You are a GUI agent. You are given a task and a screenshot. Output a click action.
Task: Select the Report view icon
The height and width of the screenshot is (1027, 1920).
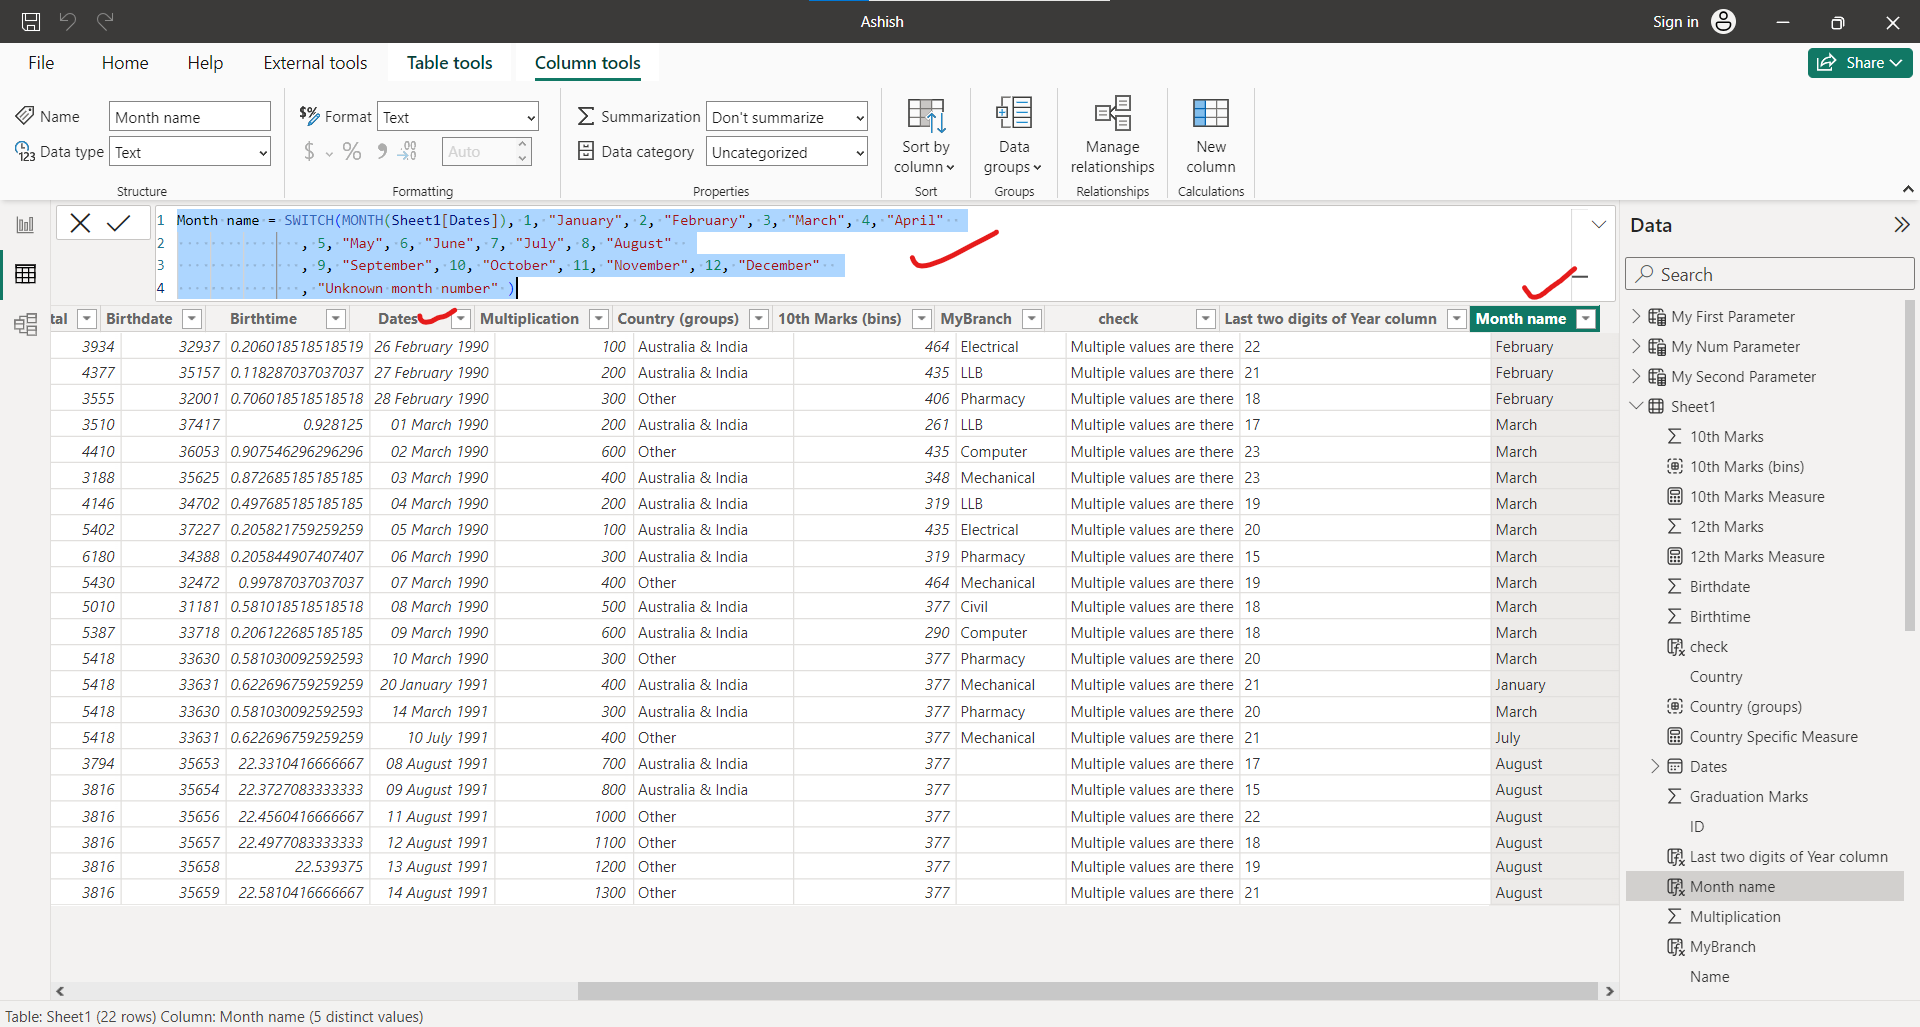25,225
